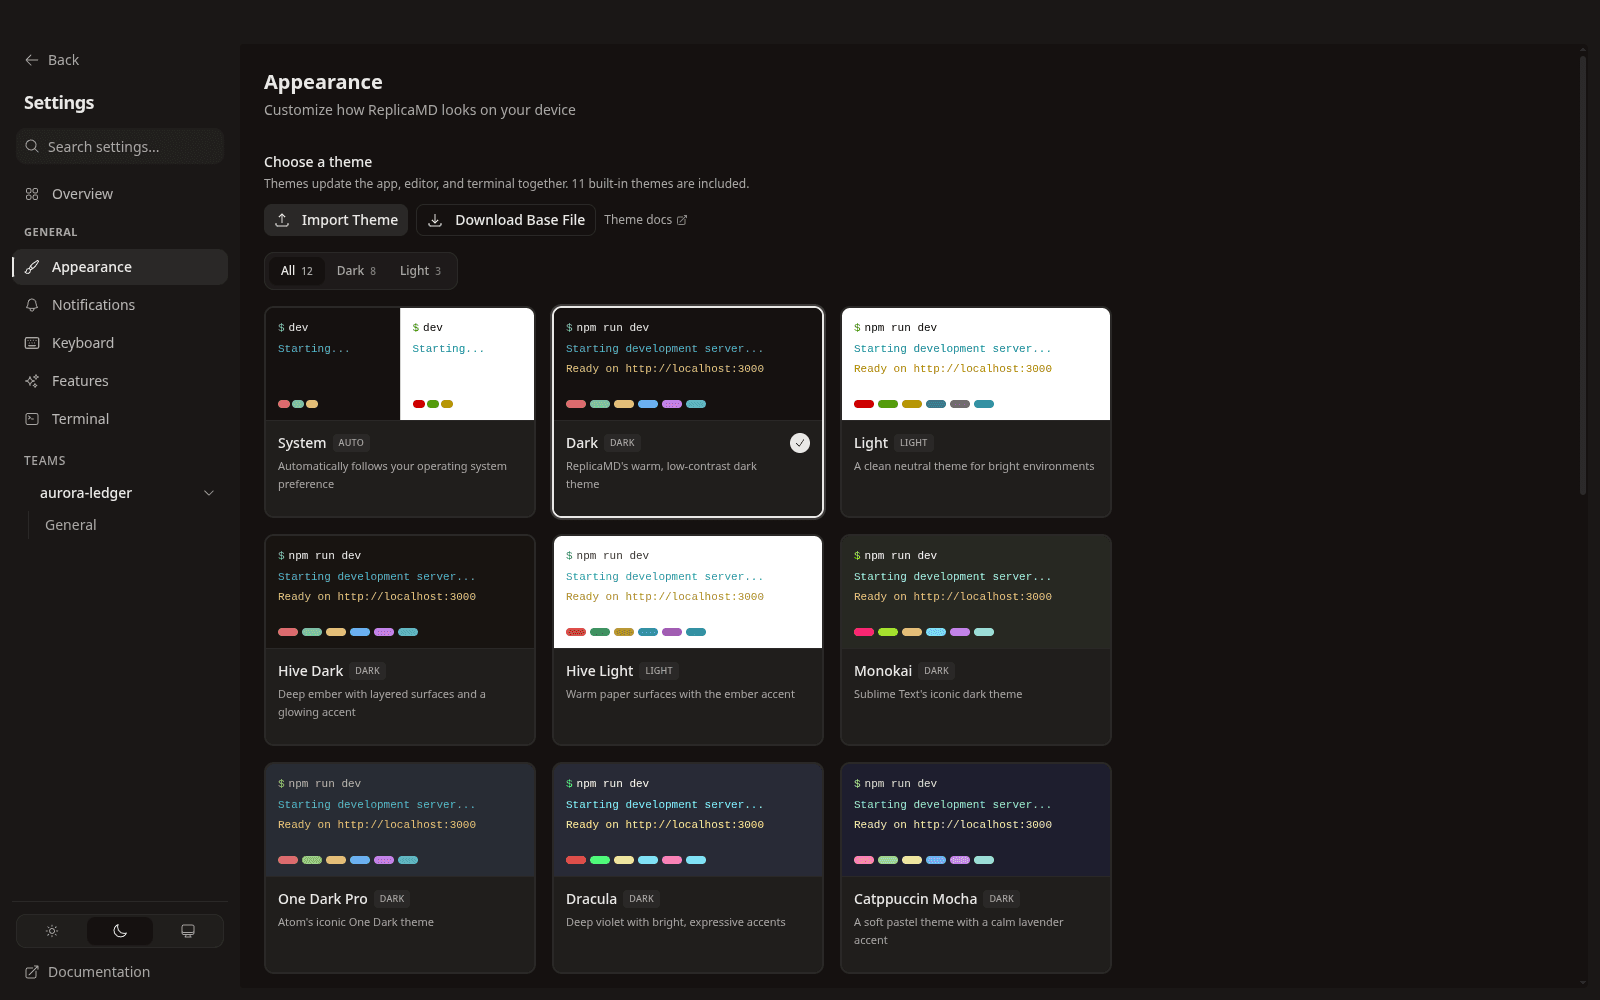Click the external link icon beside Theme docs
This screenshot has height=1000, width=1600.
coord(682,220)
